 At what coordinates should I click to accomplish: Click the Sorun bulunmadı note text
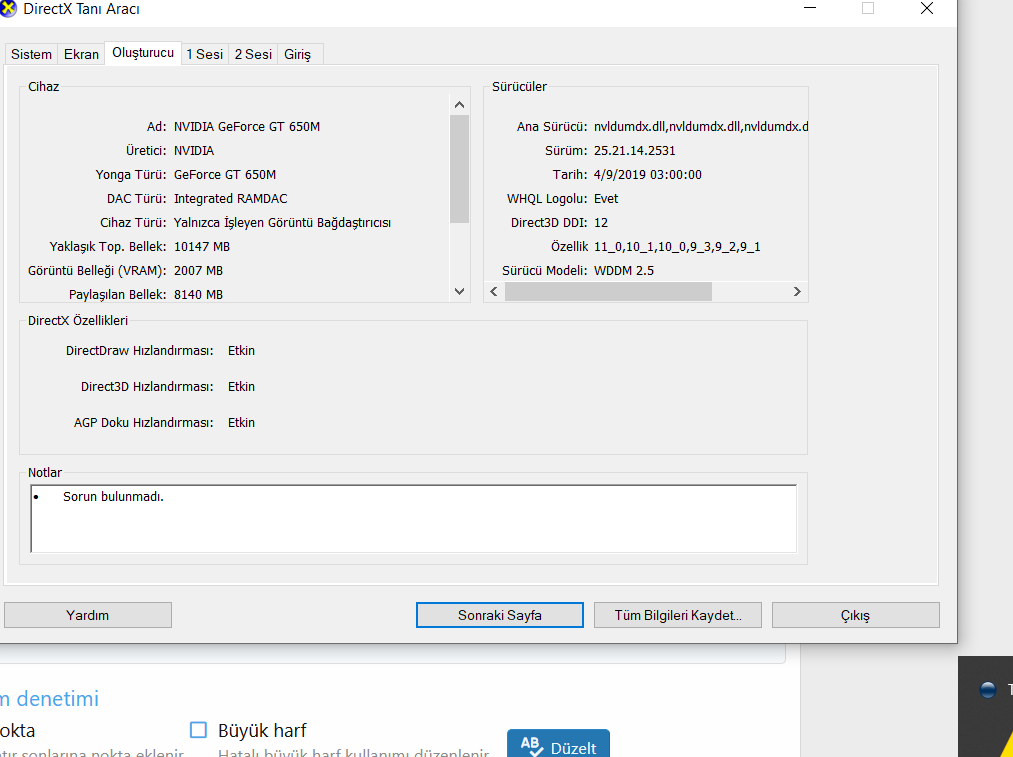coord(113,497)
